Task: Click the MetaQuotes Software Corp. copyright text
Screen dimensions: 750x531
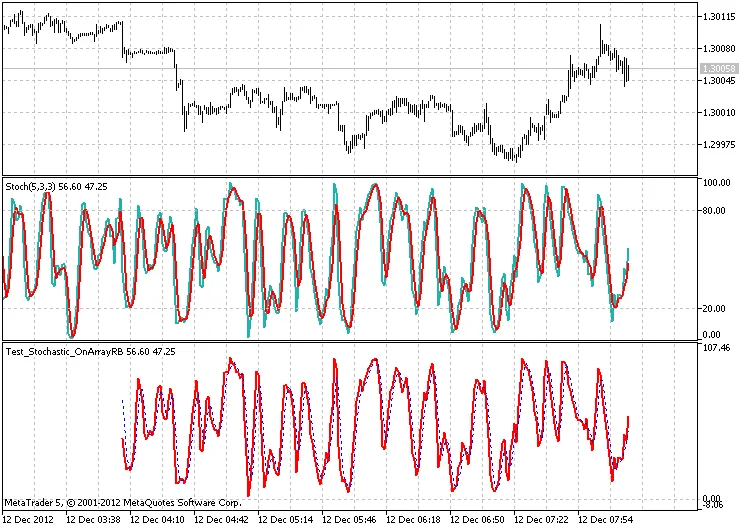Action: (123, 502)
